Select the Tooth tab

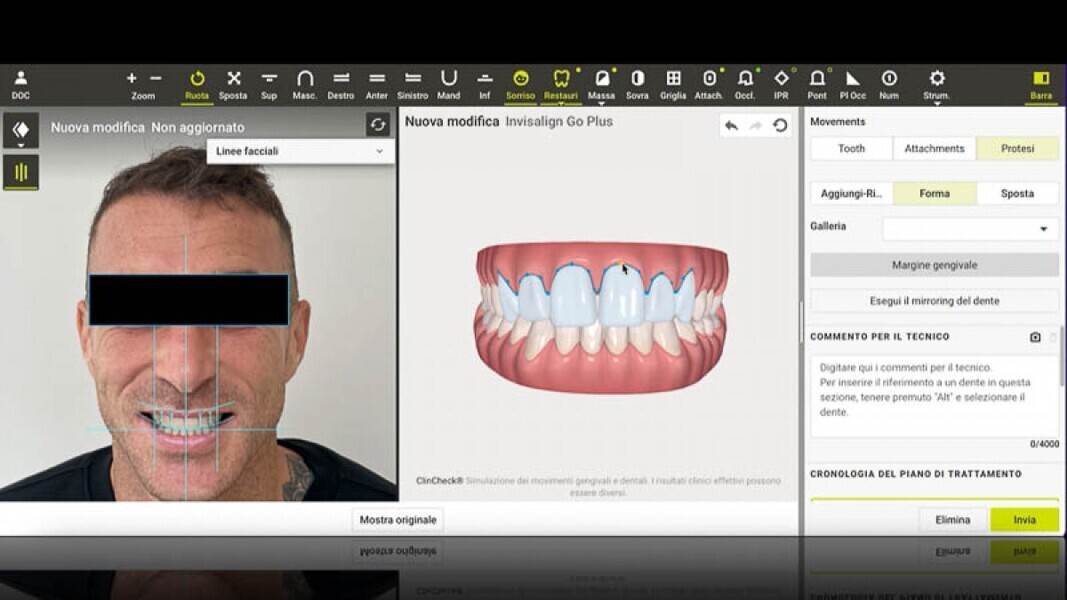click(851, 149)
